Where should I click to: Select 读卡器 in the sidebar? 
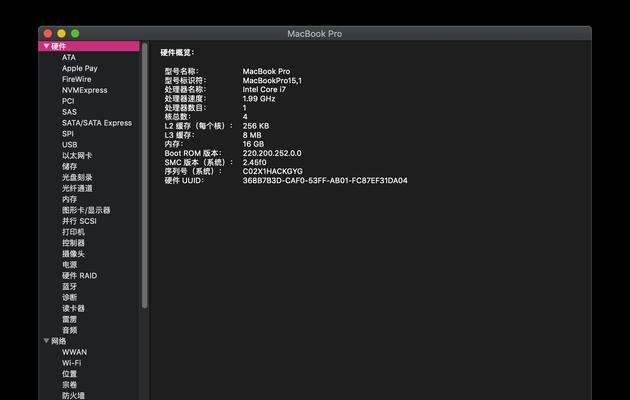pyautogui.click(x=73, y=308)
